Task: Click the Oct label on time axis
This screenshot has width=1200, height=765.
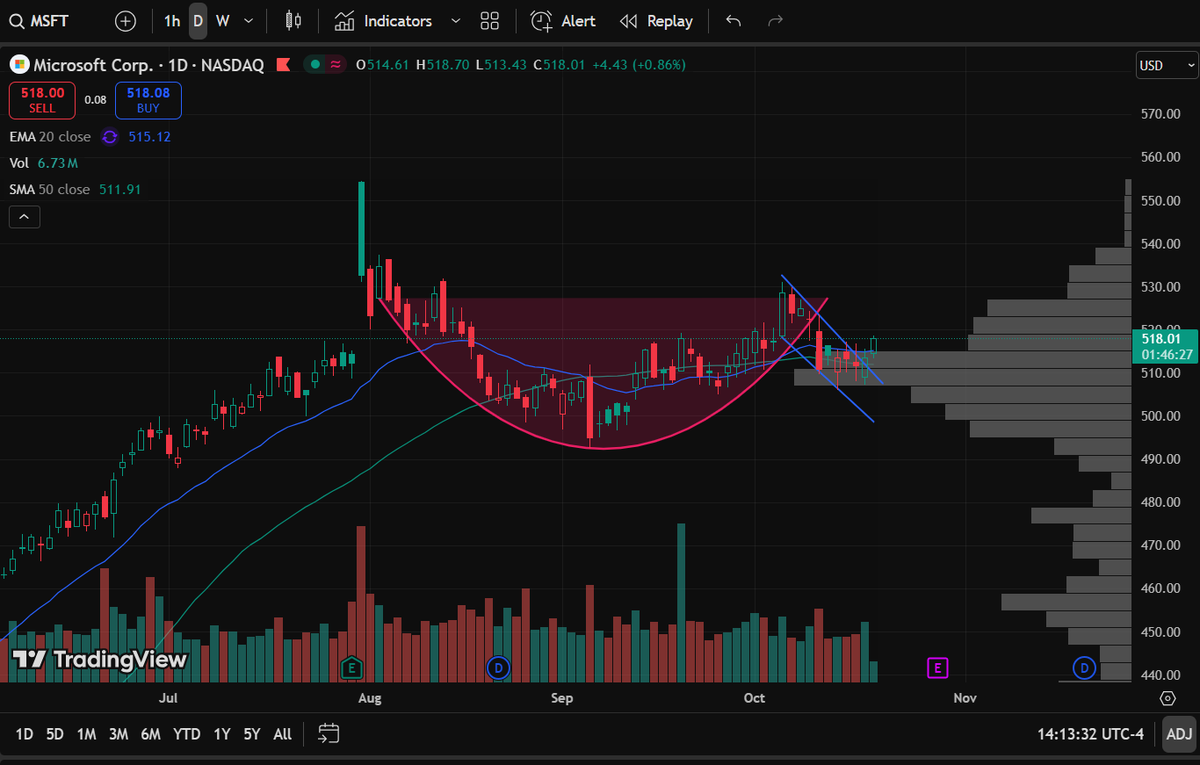Action: coord(755,698)
